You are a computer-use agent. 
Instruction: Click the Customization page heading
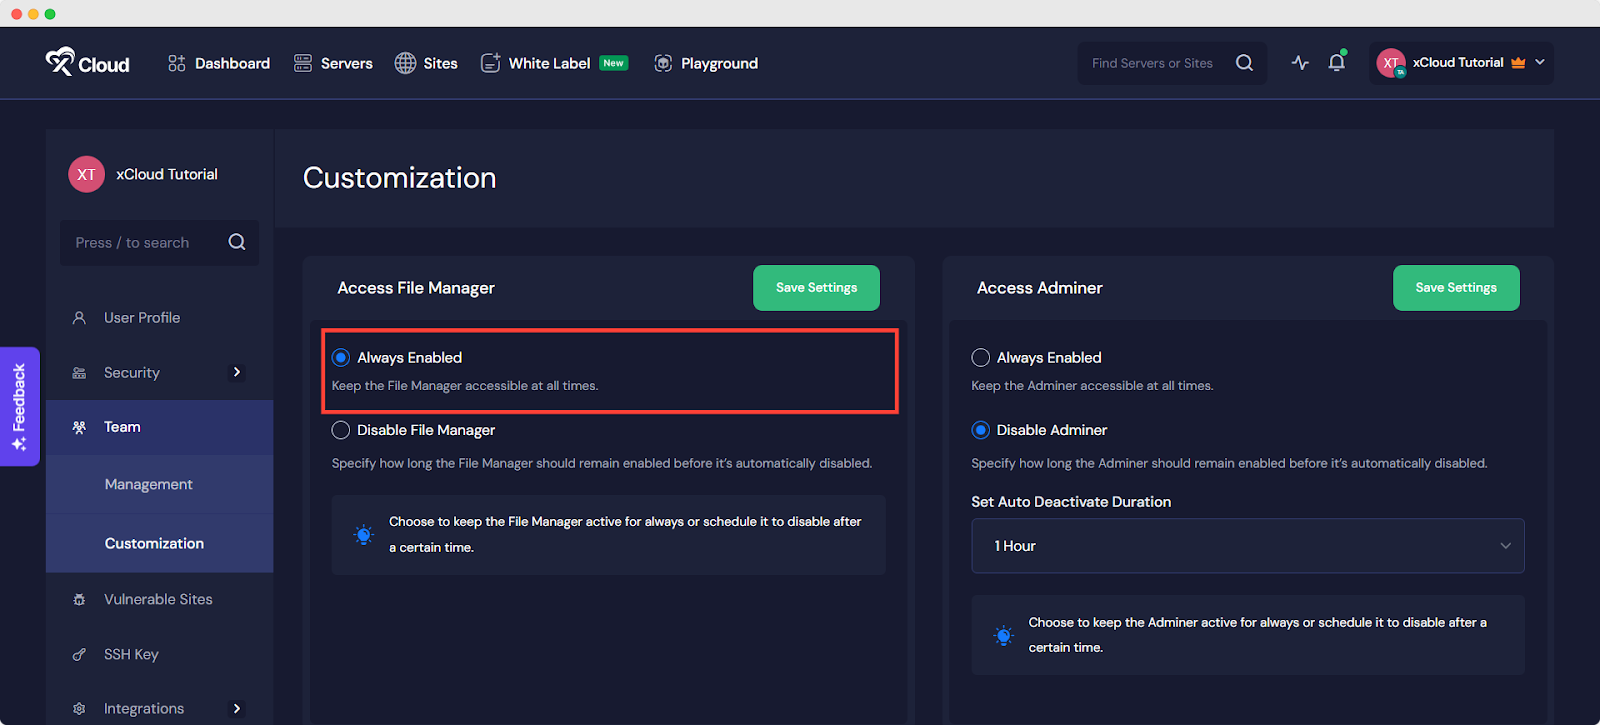tap(399, 178)
